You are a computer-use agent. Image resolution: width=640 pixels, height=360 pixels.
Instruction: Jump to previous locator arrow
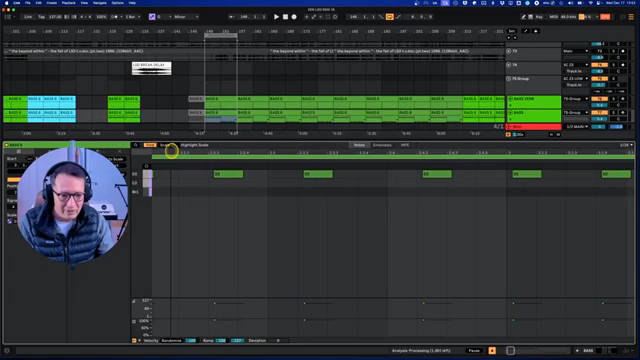509,38
